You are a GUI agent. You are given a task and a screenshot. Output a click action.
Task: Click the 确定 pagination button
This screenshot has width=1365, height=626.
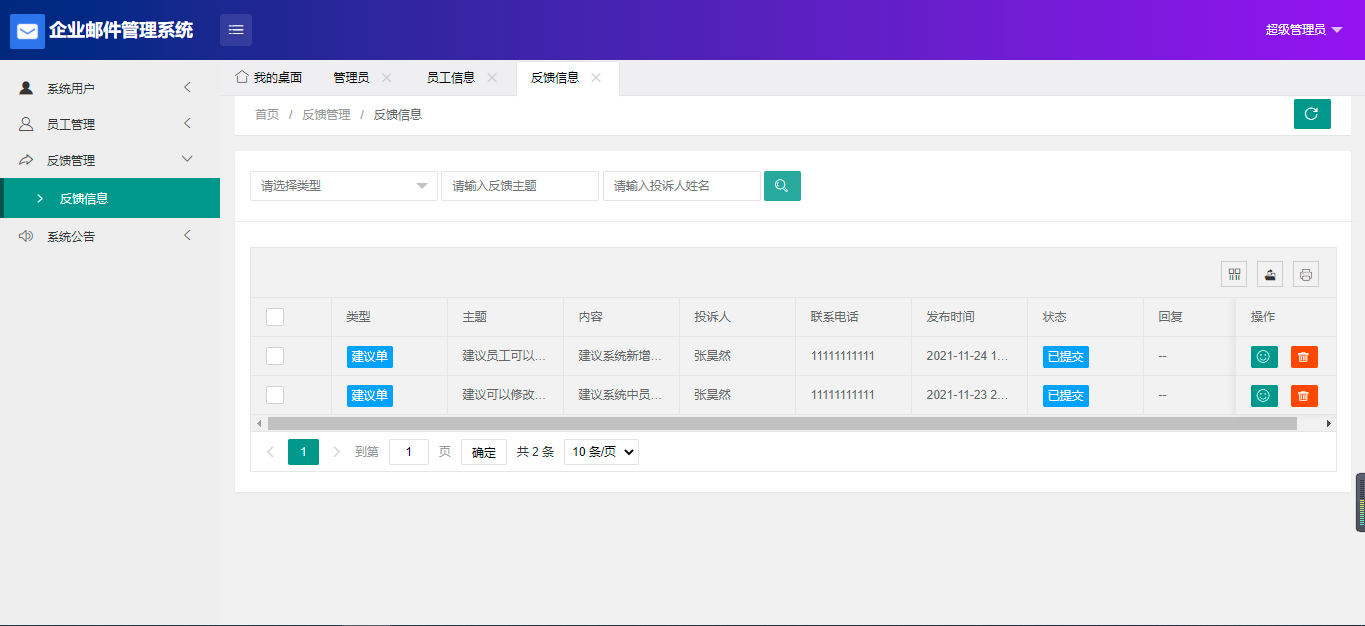[x=484, y=452]
